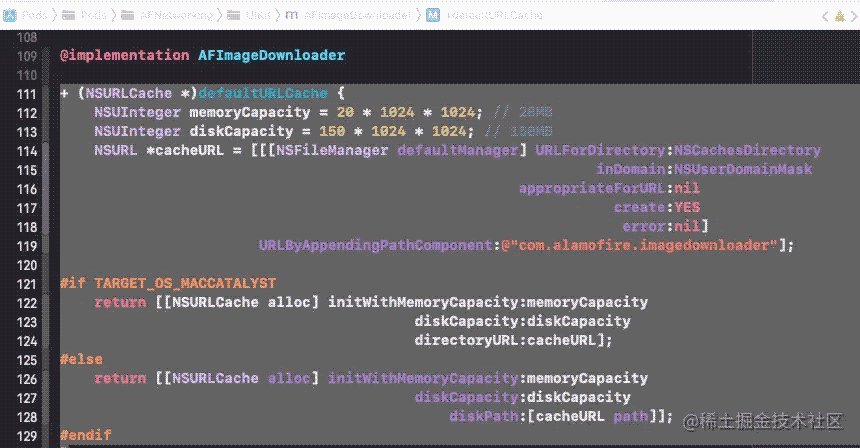The image size is (860, 448).
Task: Click line number 125 in gutter
Action: pos(27,360)
